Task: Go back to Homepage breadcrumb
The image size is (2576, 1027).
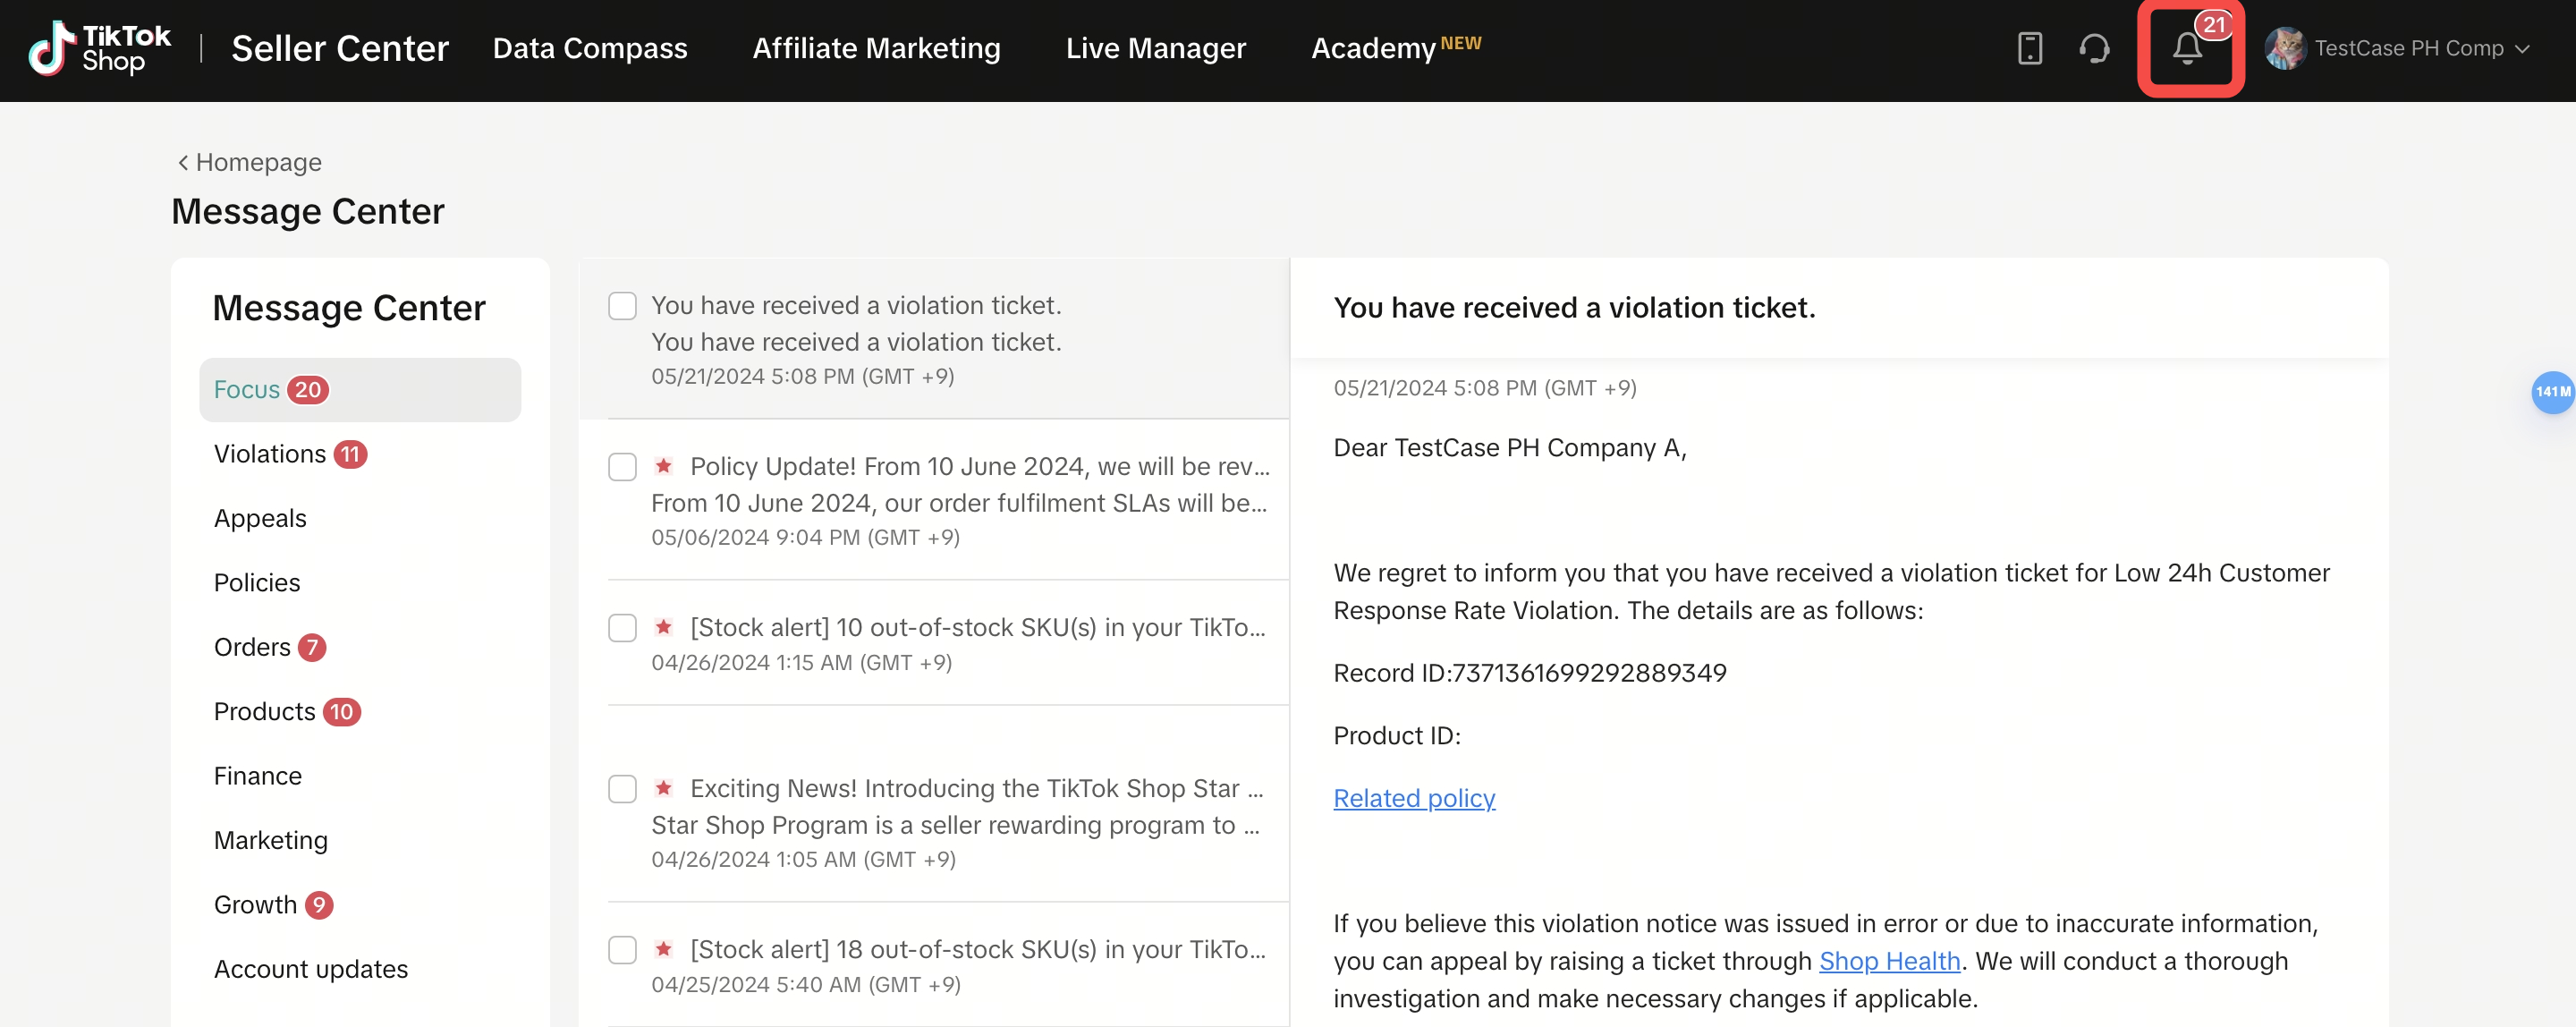Action: 250,162
